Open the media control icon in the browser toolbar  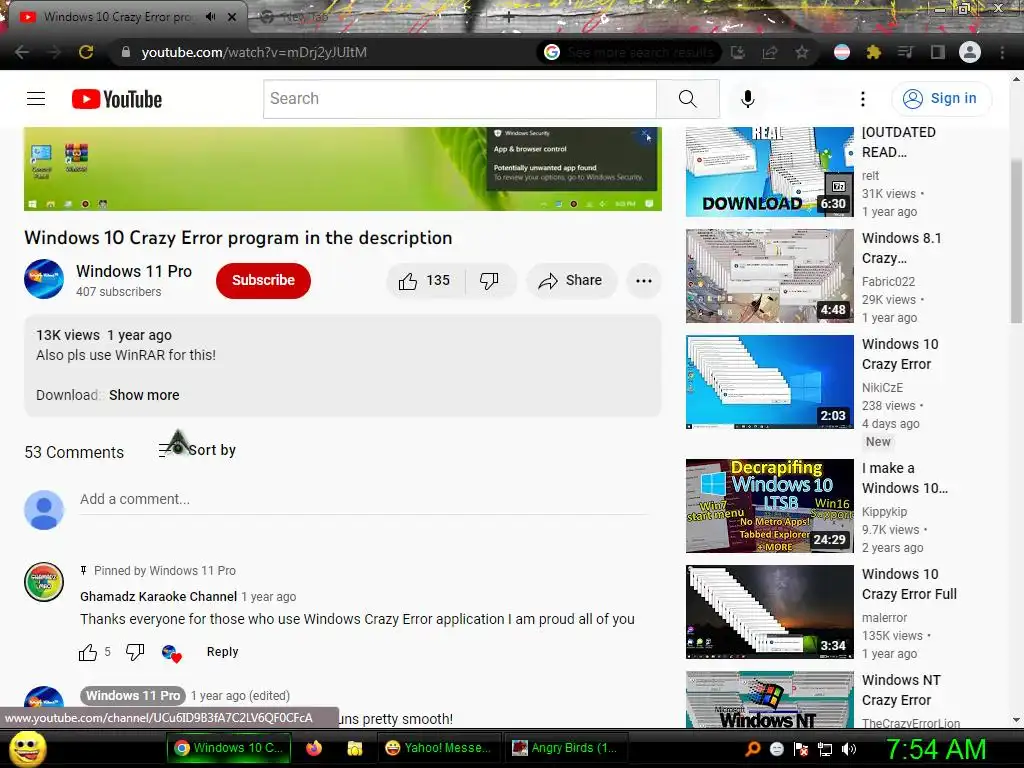(905, 52)
